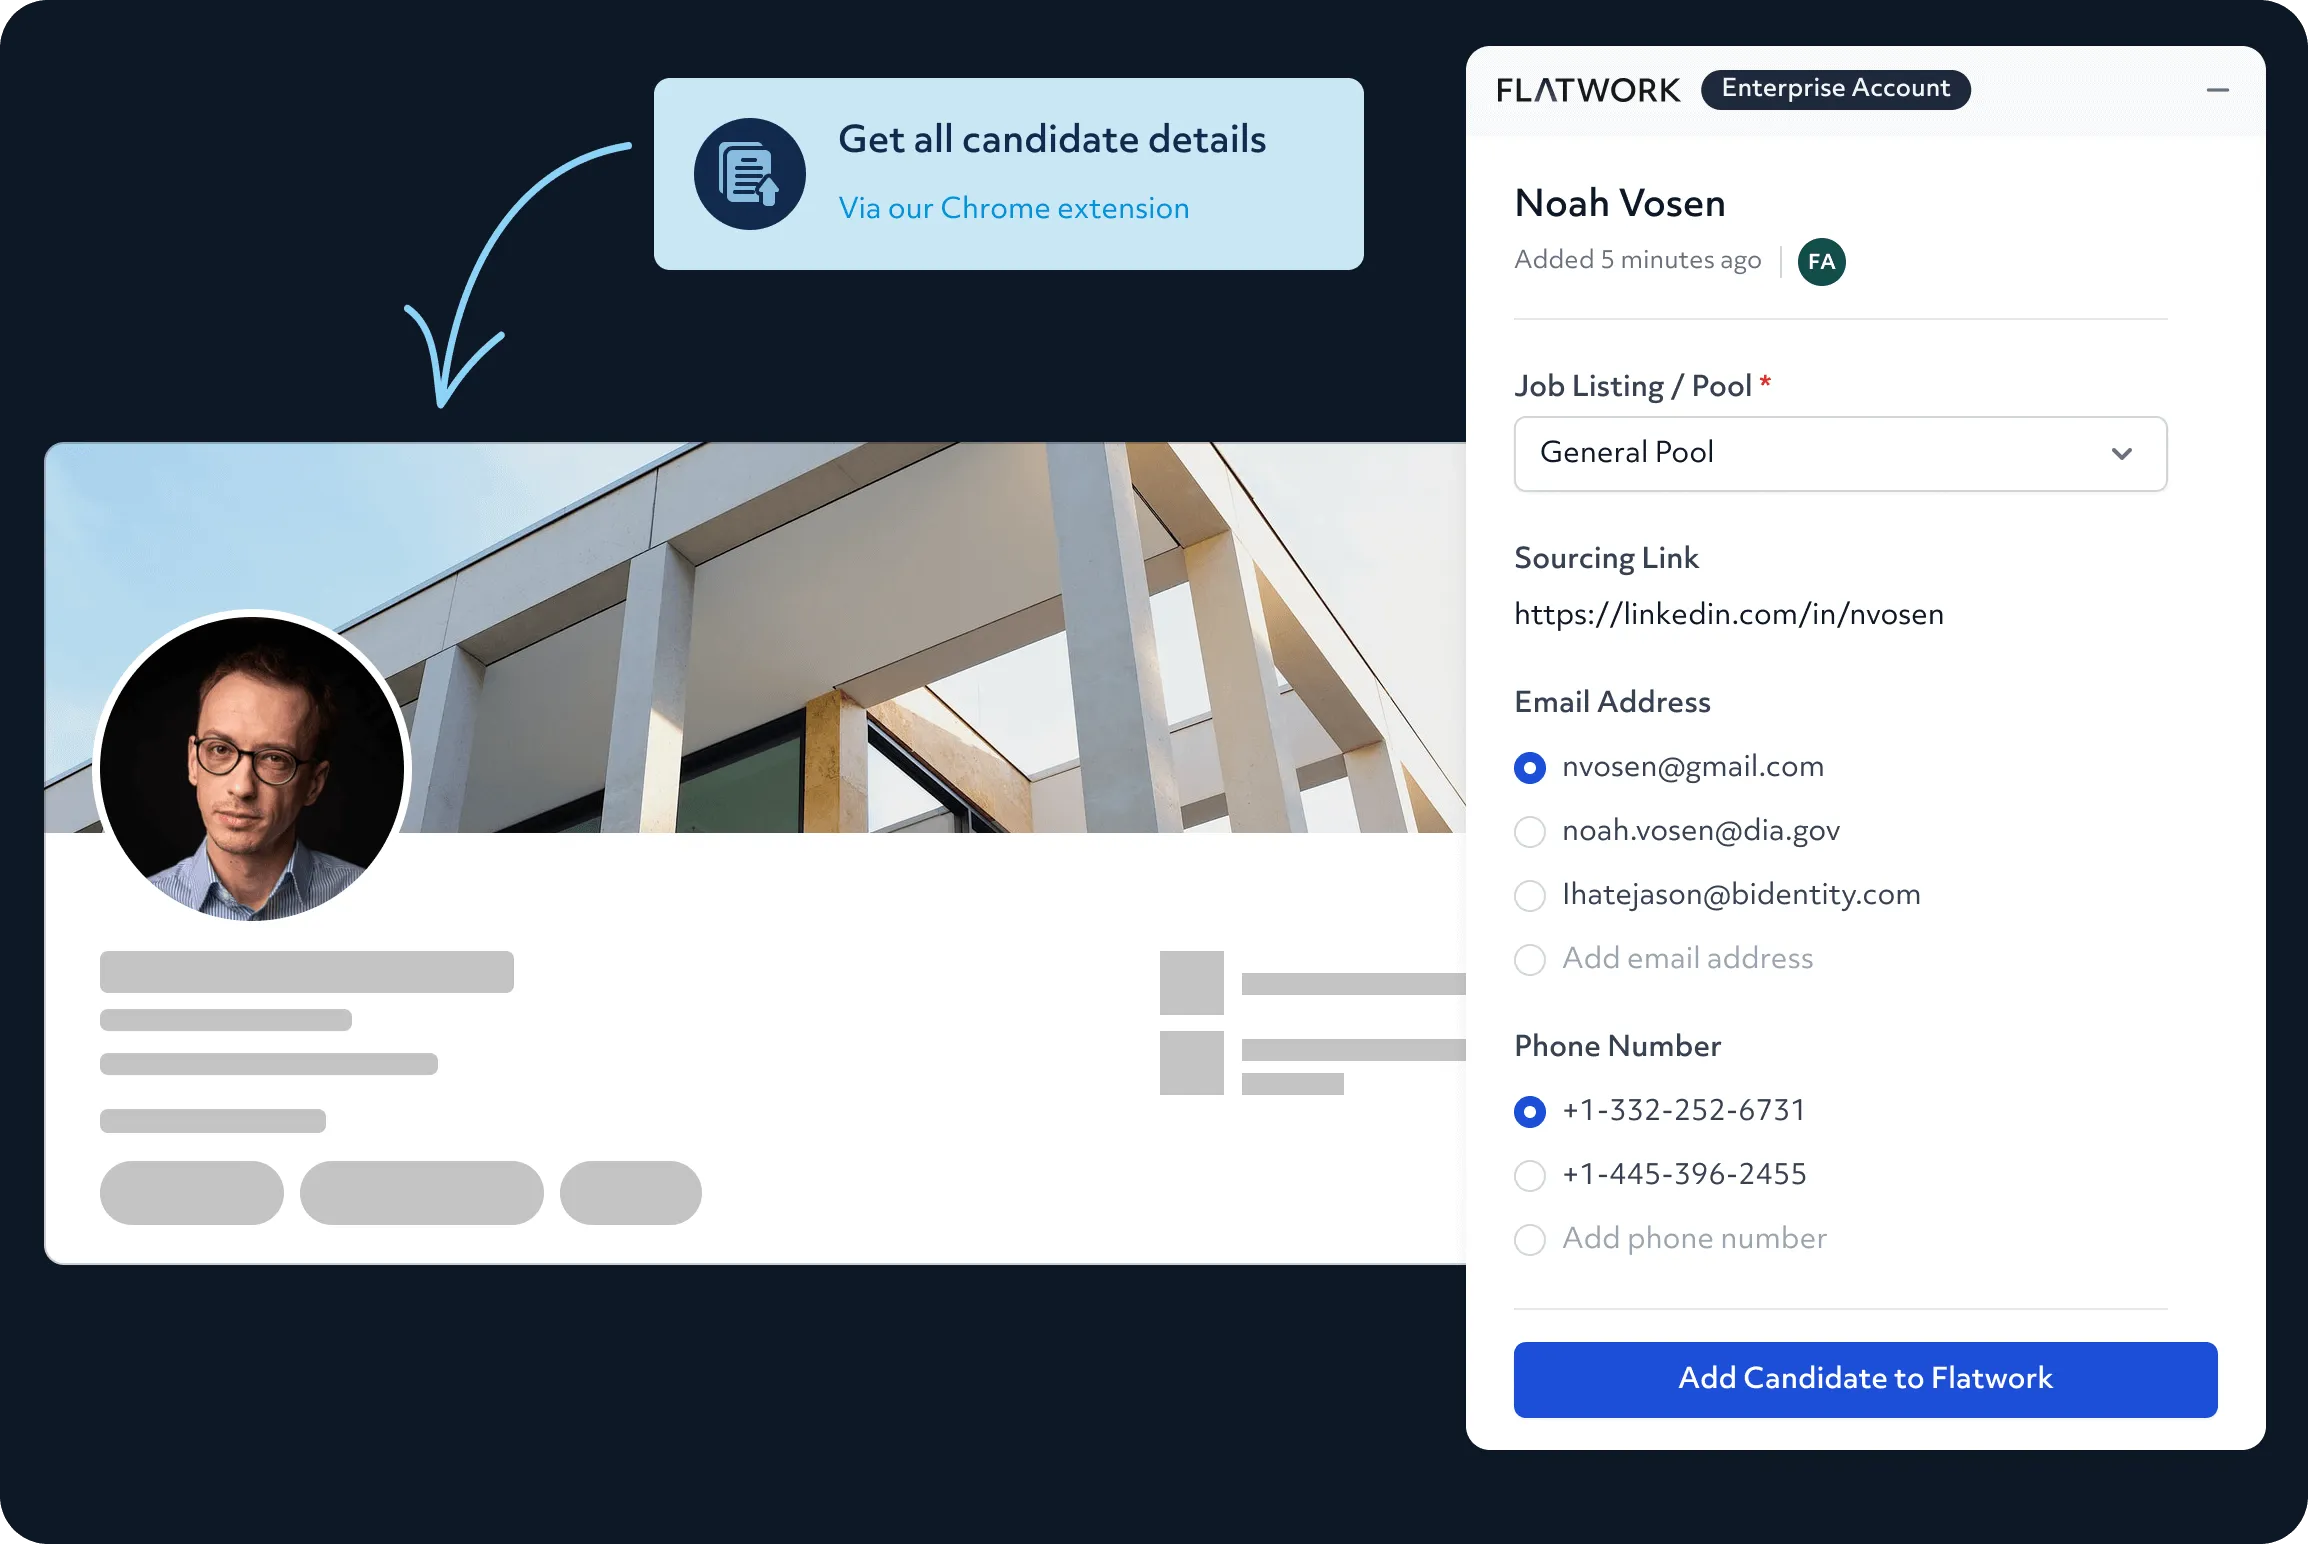Click the document upload icon in banner
The image size is (2308, 1544).
pos(749,174)
